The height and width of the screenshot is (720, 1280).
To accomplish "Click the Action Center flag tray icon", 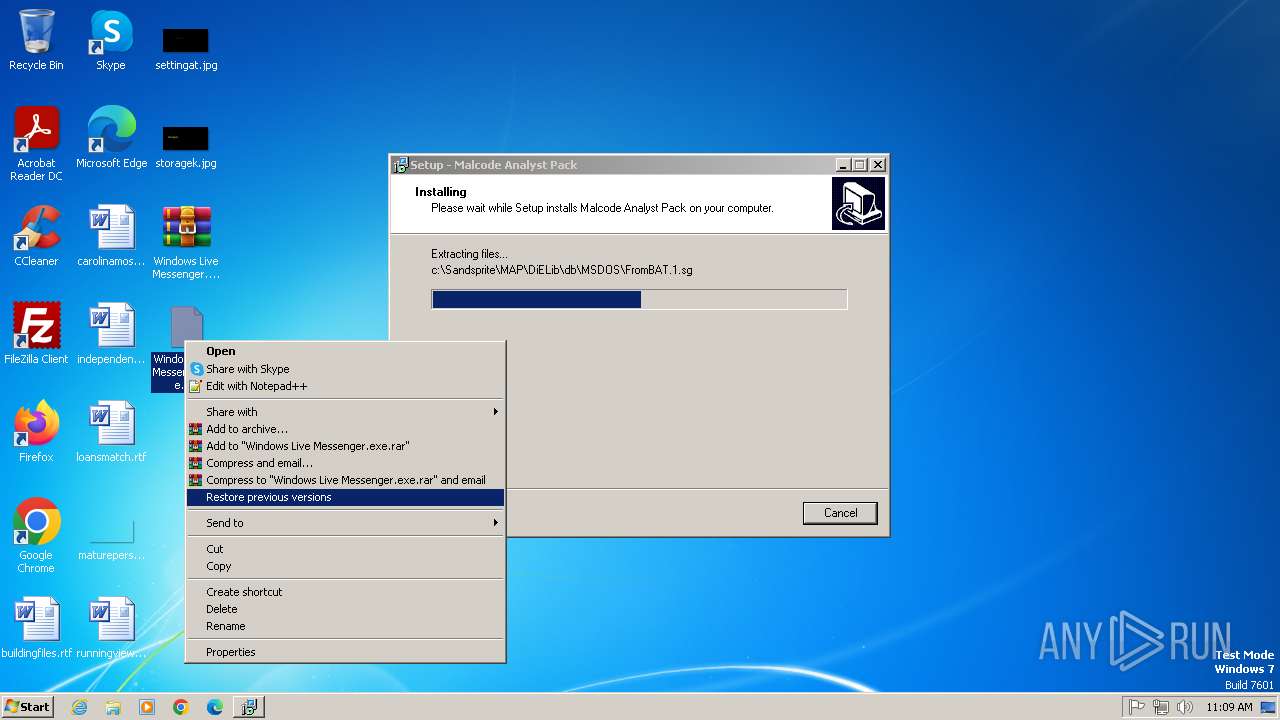I will (1137, 707).
